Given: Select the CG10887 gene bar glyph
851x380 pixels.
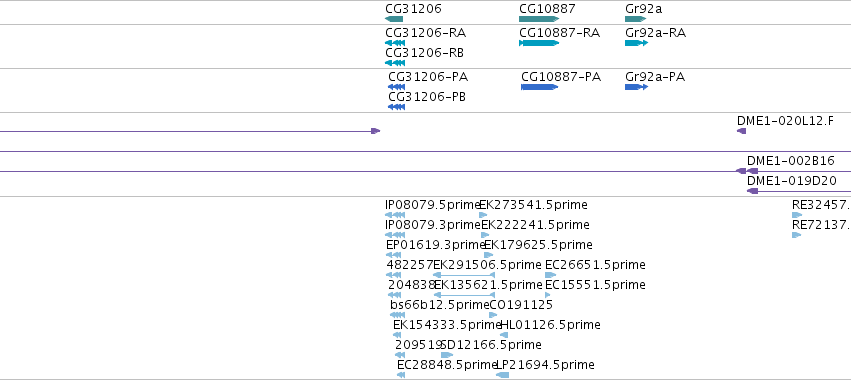Looking at the screenshot, I should tap(539, 19).
